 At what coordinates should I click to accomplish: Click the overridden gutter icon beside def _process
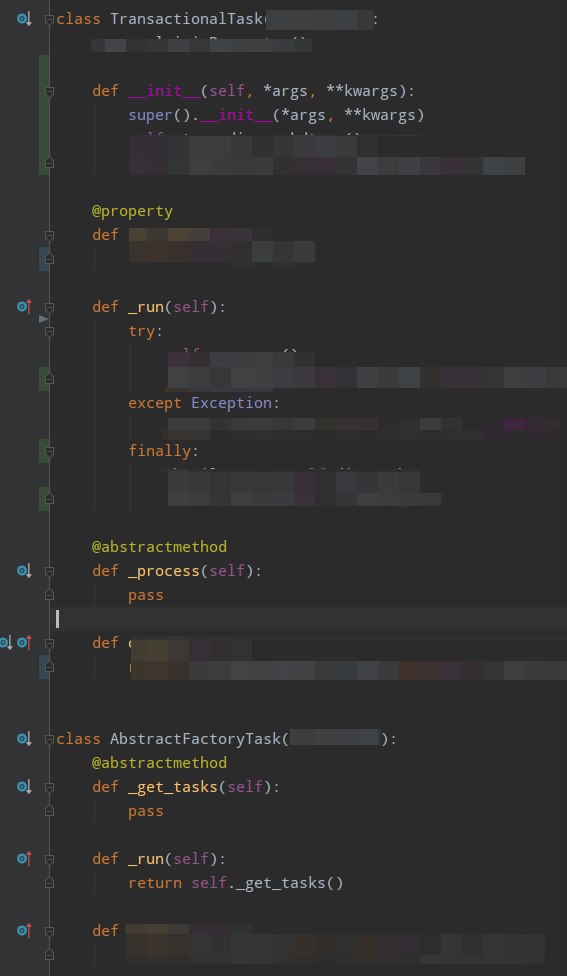24,571
